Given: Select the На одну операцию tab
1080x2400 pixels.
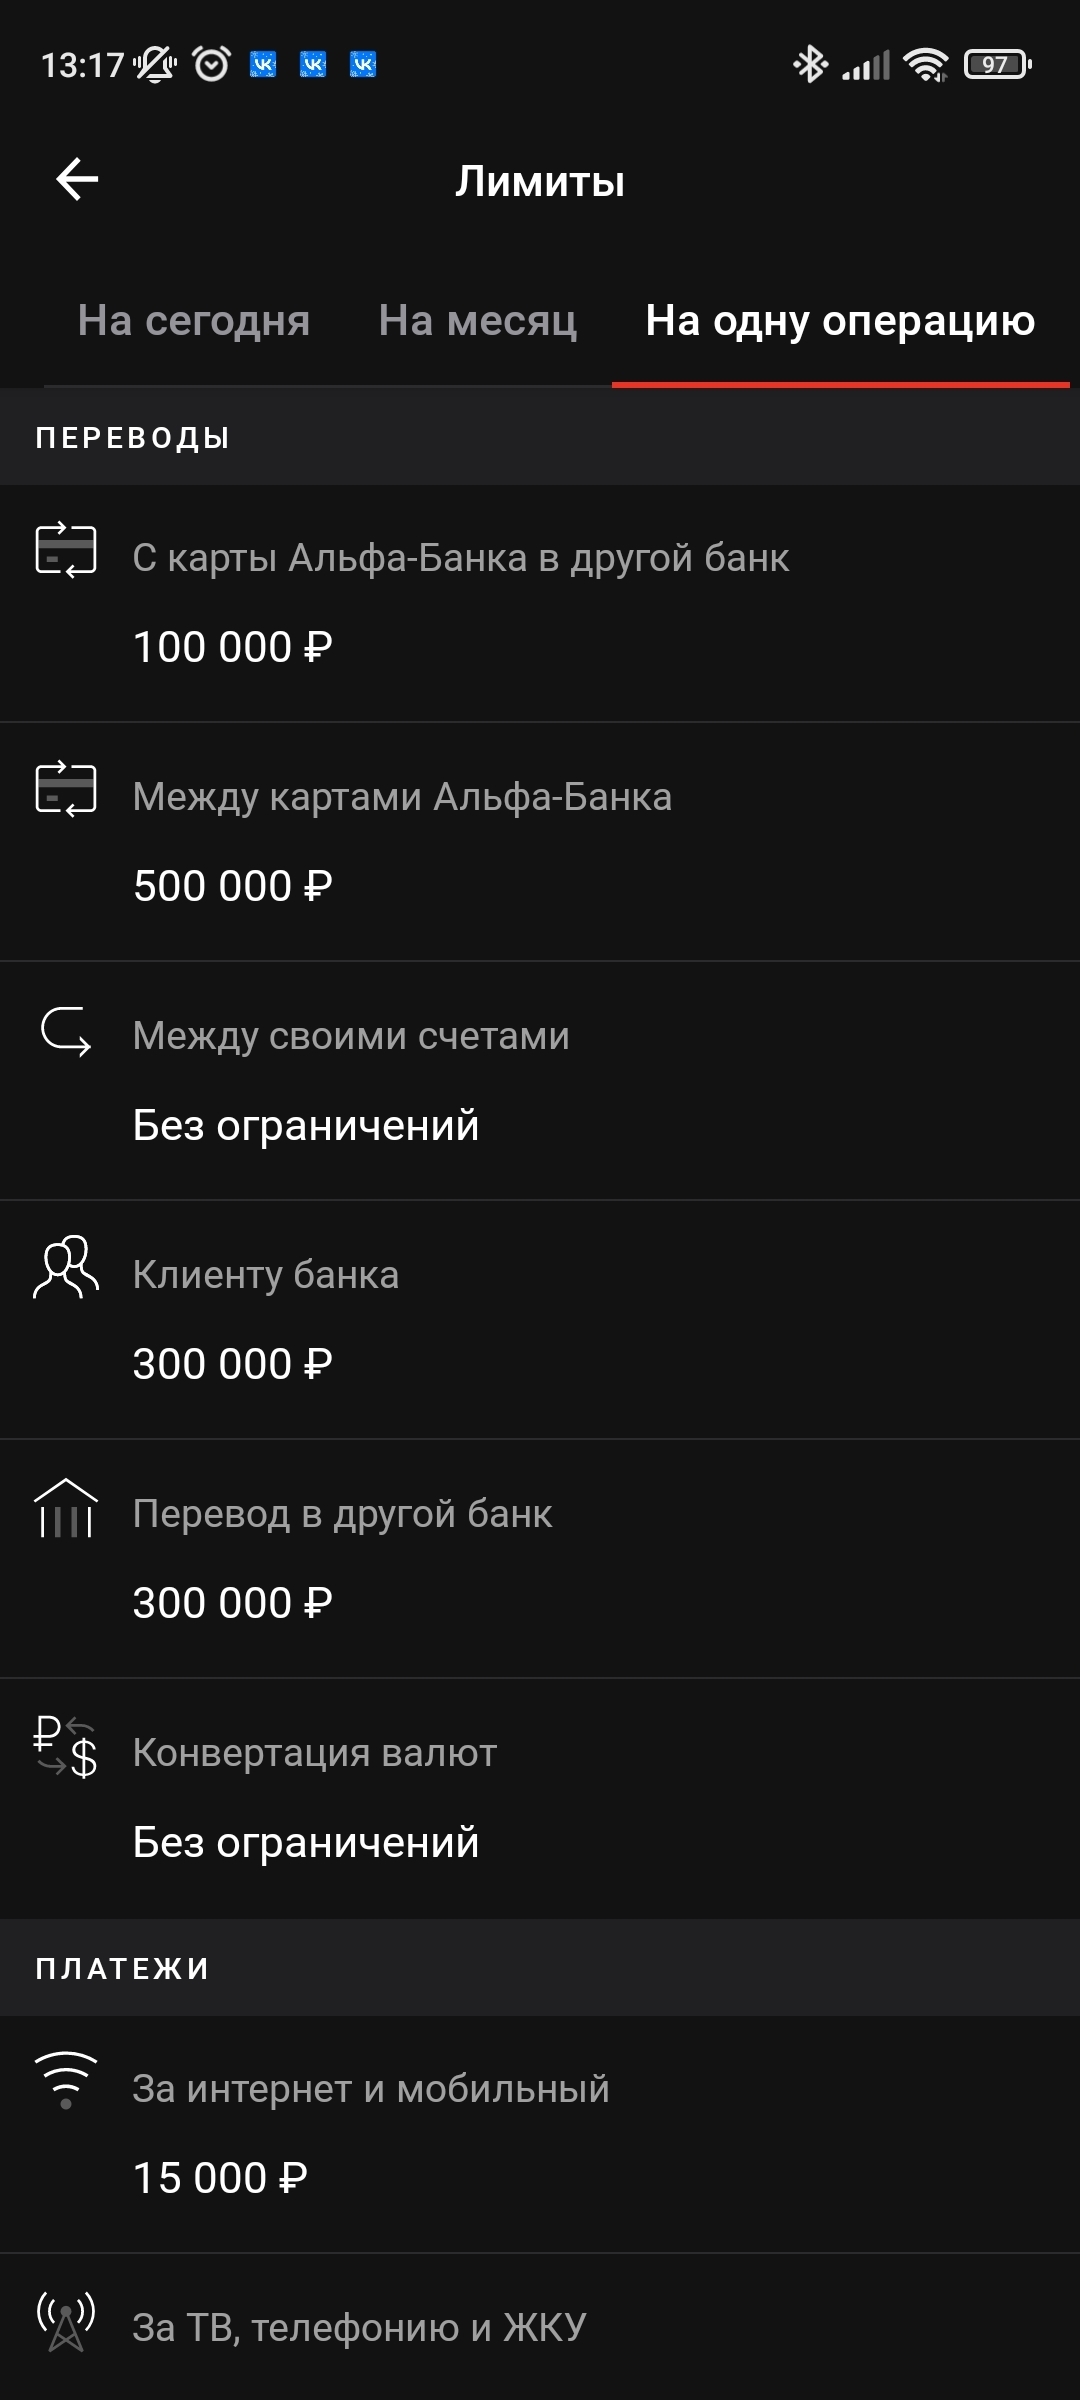Looking at the screenshot, I should pos(840,321).
